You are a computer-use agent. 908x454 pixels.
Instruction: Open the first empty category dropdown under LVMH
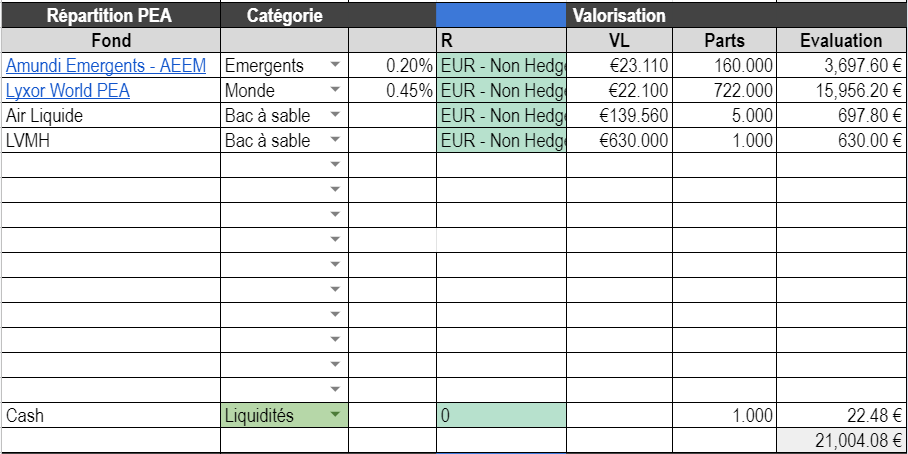(335, 164)
